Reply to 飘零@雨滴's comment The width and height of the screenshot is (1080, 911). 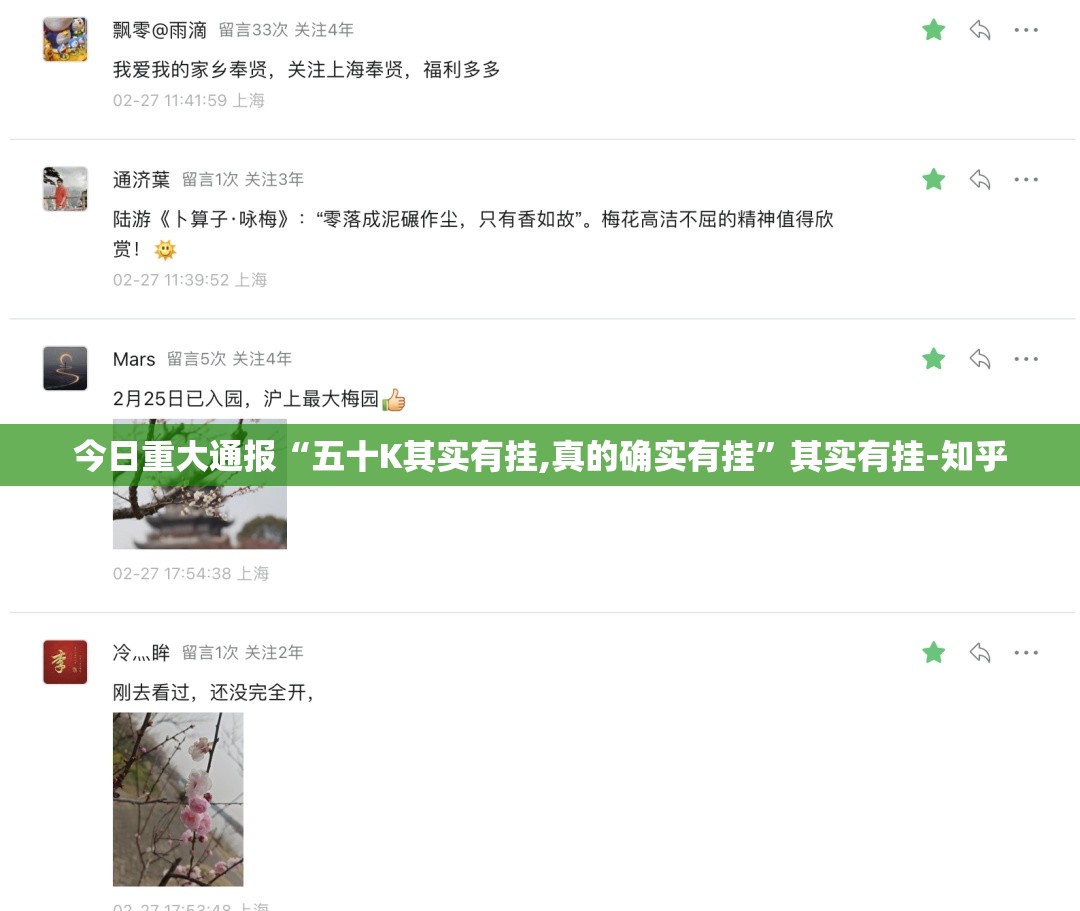(x=979, y=30)
